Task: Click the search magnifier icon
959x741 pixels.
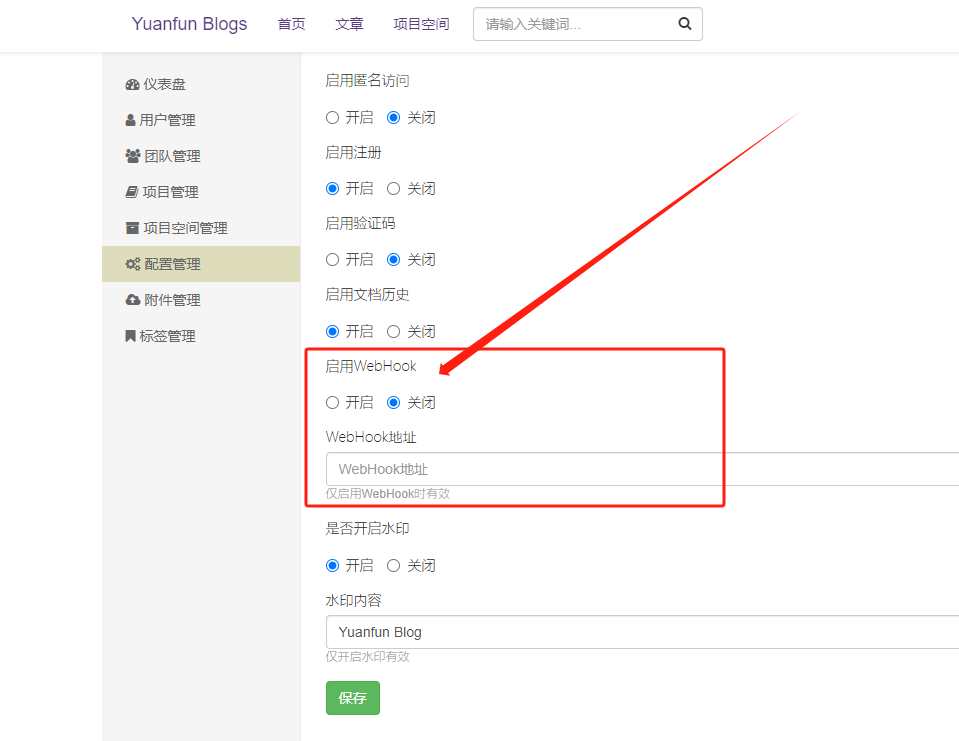Action: click(685, 24)
